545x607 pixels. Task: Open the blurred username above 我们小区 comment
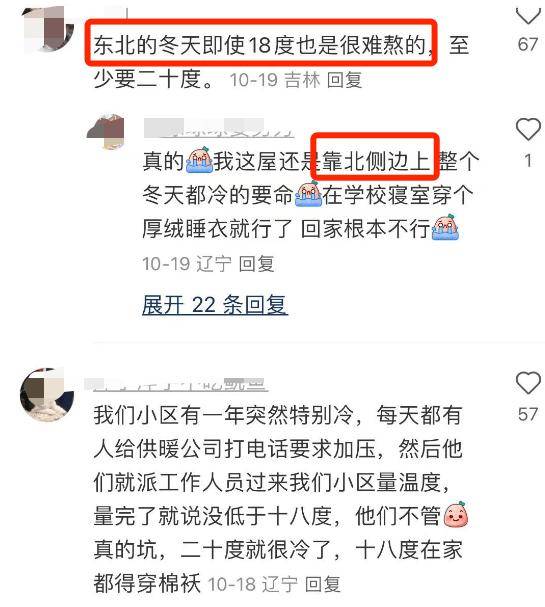(x=176, y=384)
